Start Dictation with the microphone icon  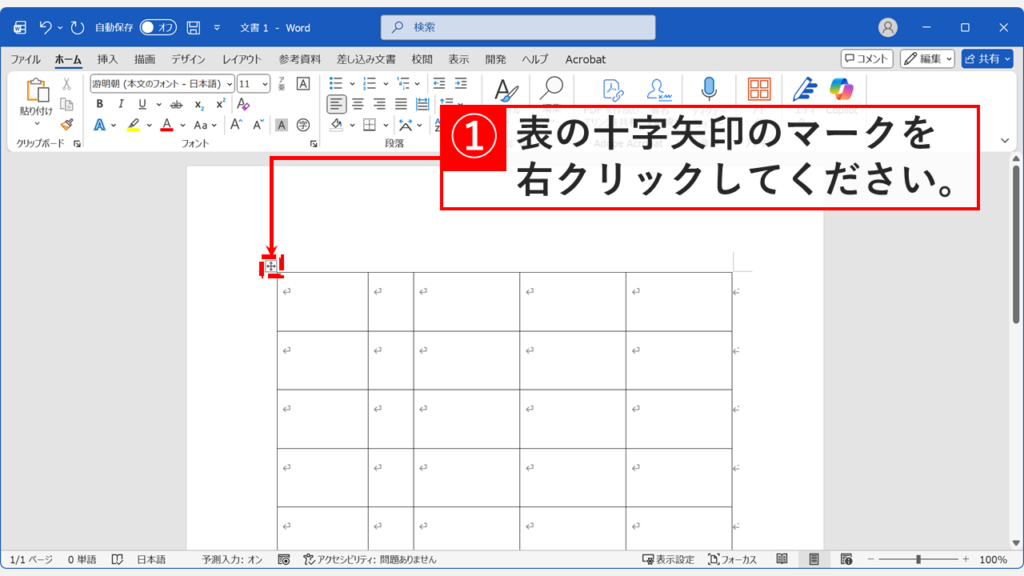pos(709,88)
